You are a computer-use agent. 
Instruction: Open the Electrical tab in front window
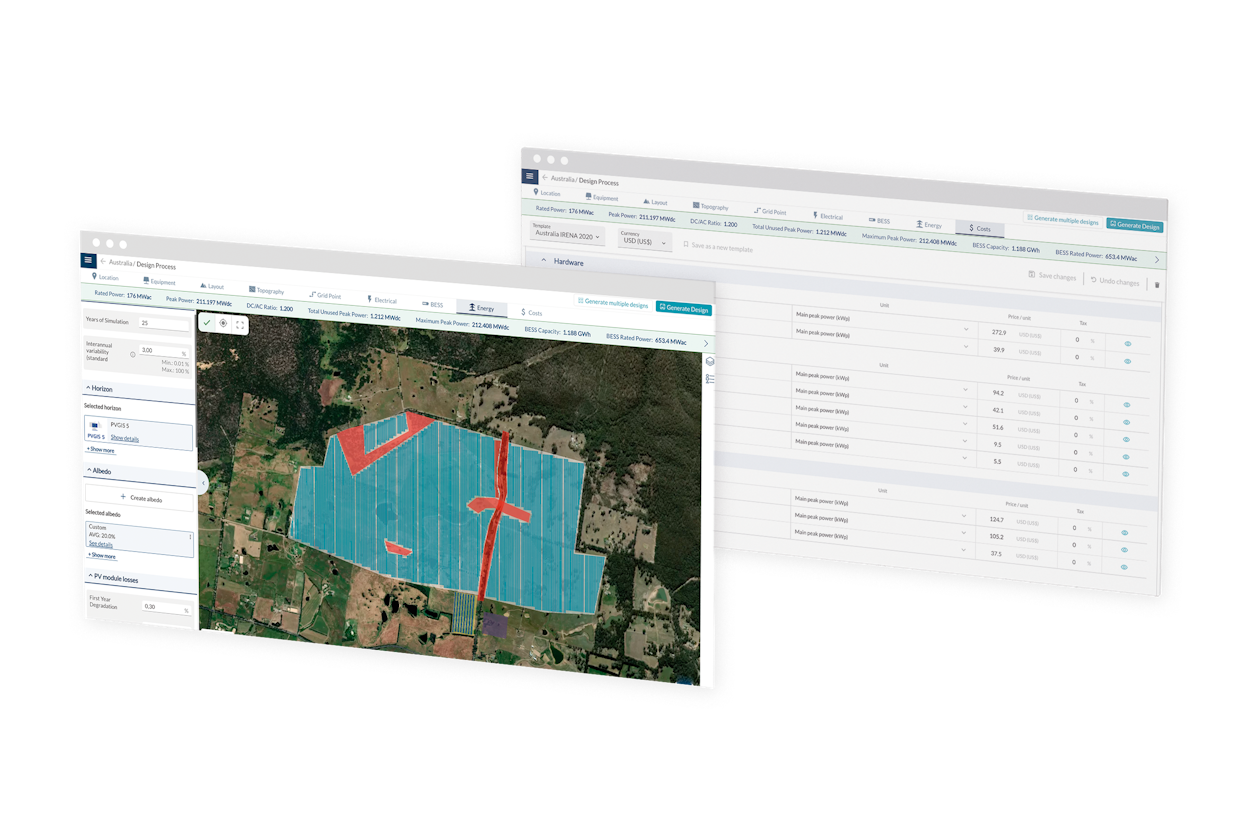pos(382,300)
